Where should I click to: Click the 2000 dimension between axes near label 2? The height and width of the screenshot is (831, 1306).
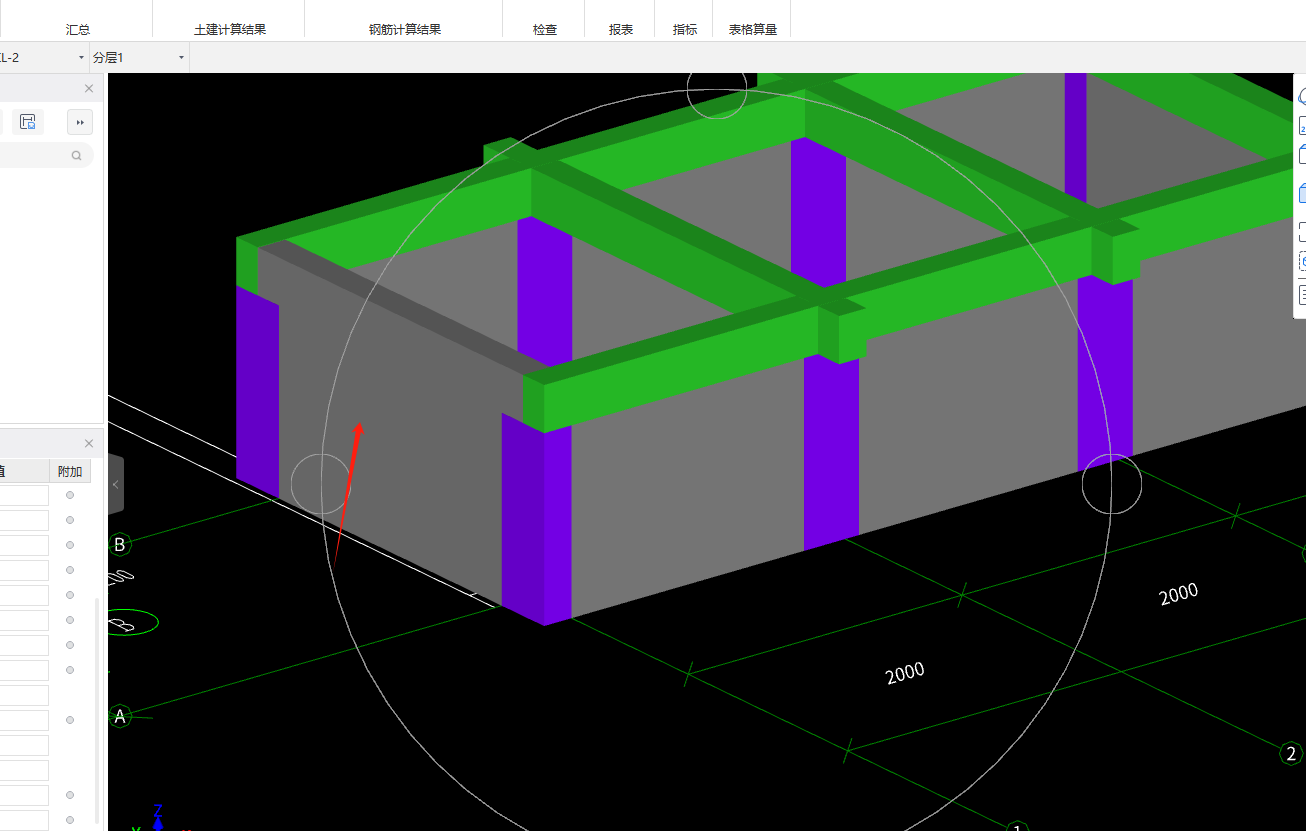click(x=1178, y=594)
